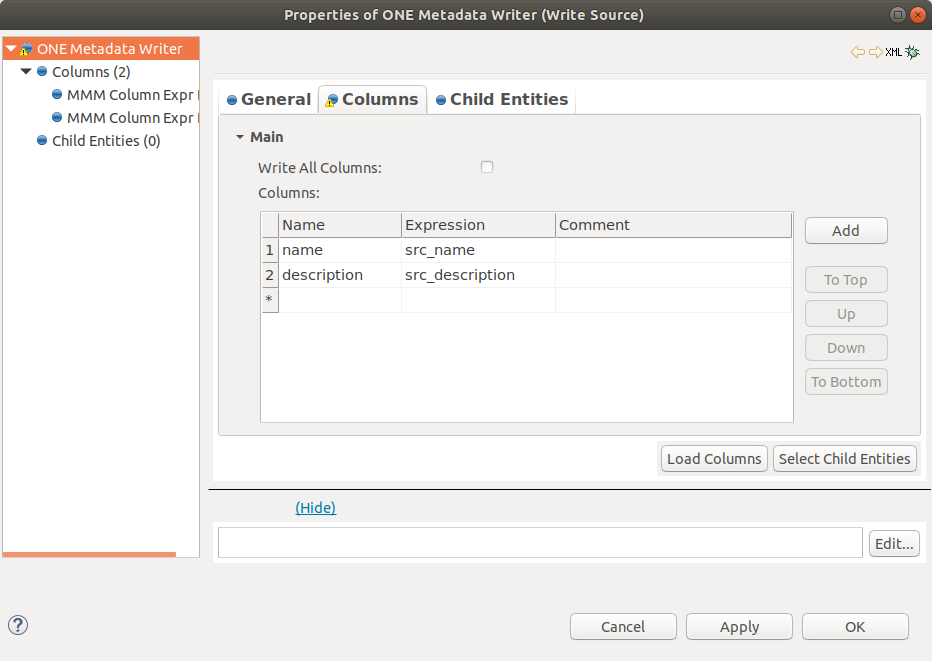The image size is (932, 661).
Task: Click the green bug debug icon
Action: pyautogui.click(x=912, y=52)
